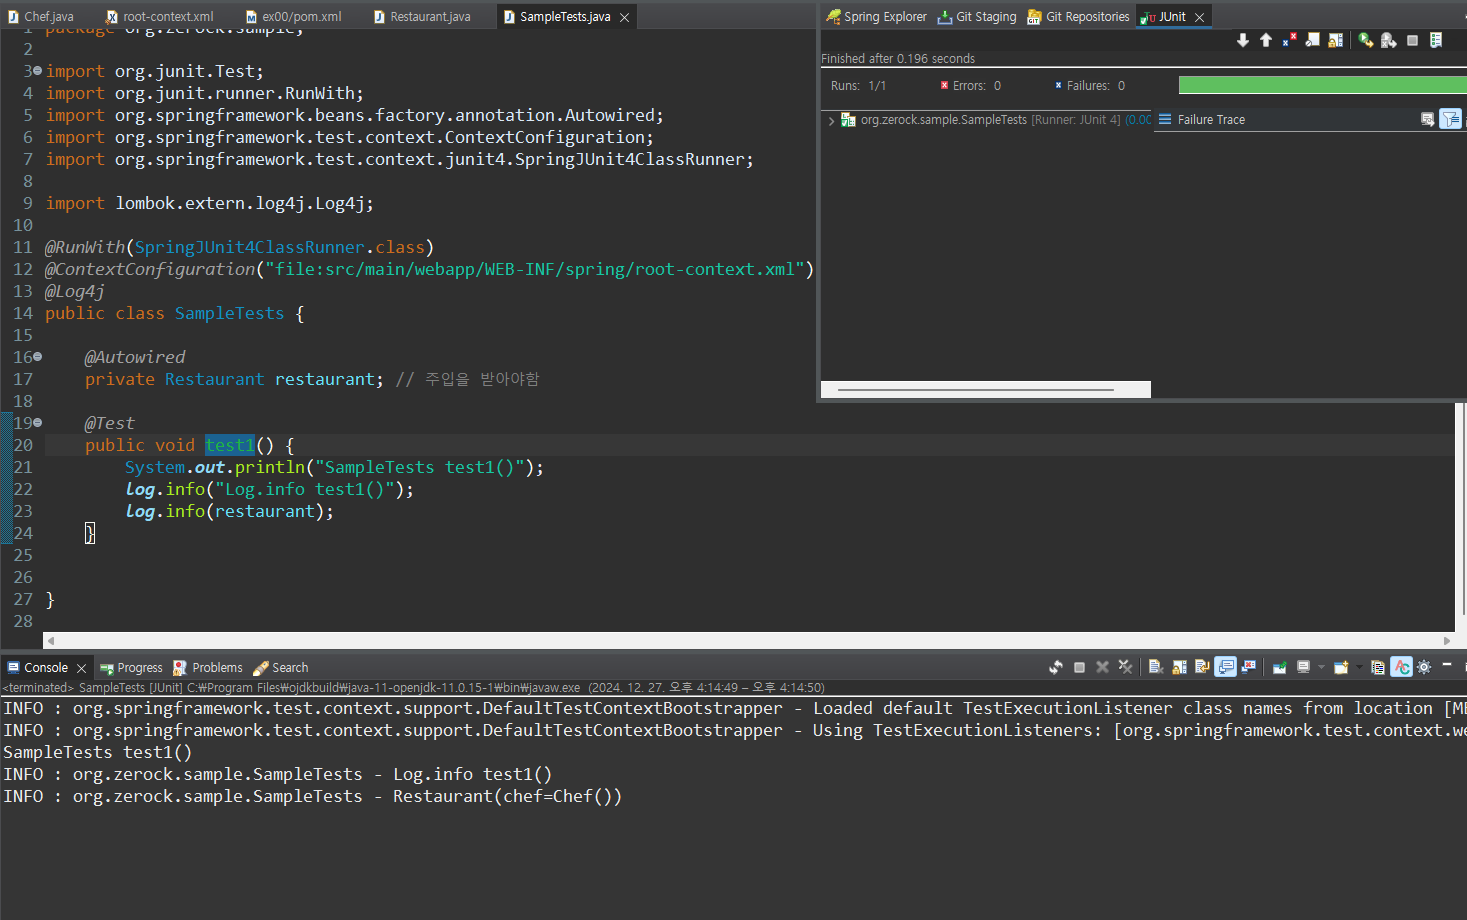Toggle the stack trace filter button
The width and height of the screenshot is (1467, 920).
click(x=1450, y=119)
